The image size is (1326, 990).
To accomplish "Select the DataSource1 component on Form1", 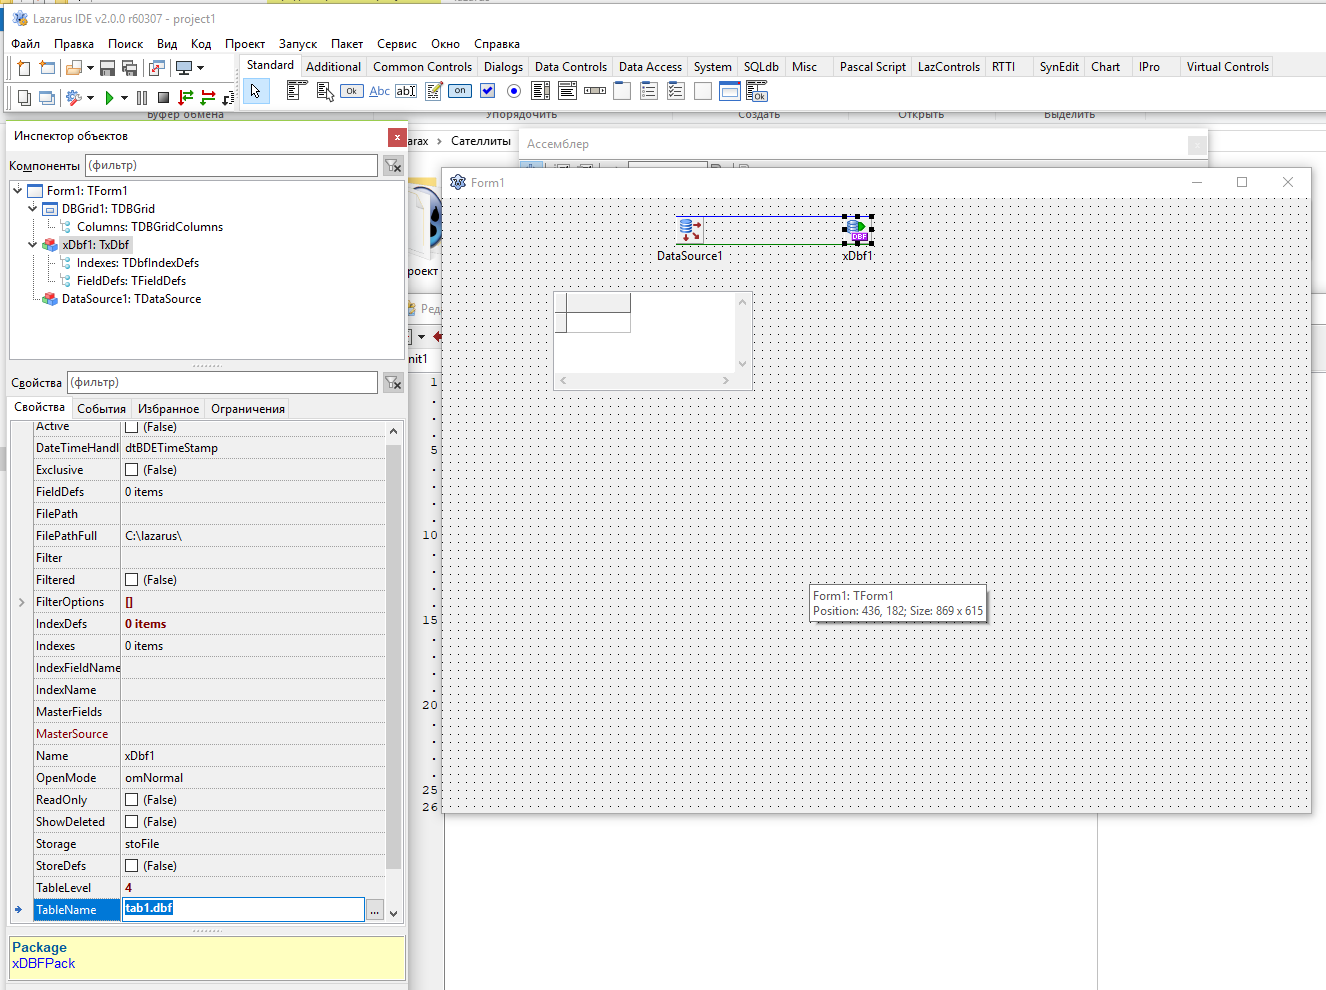I will [x=689, y=230].
